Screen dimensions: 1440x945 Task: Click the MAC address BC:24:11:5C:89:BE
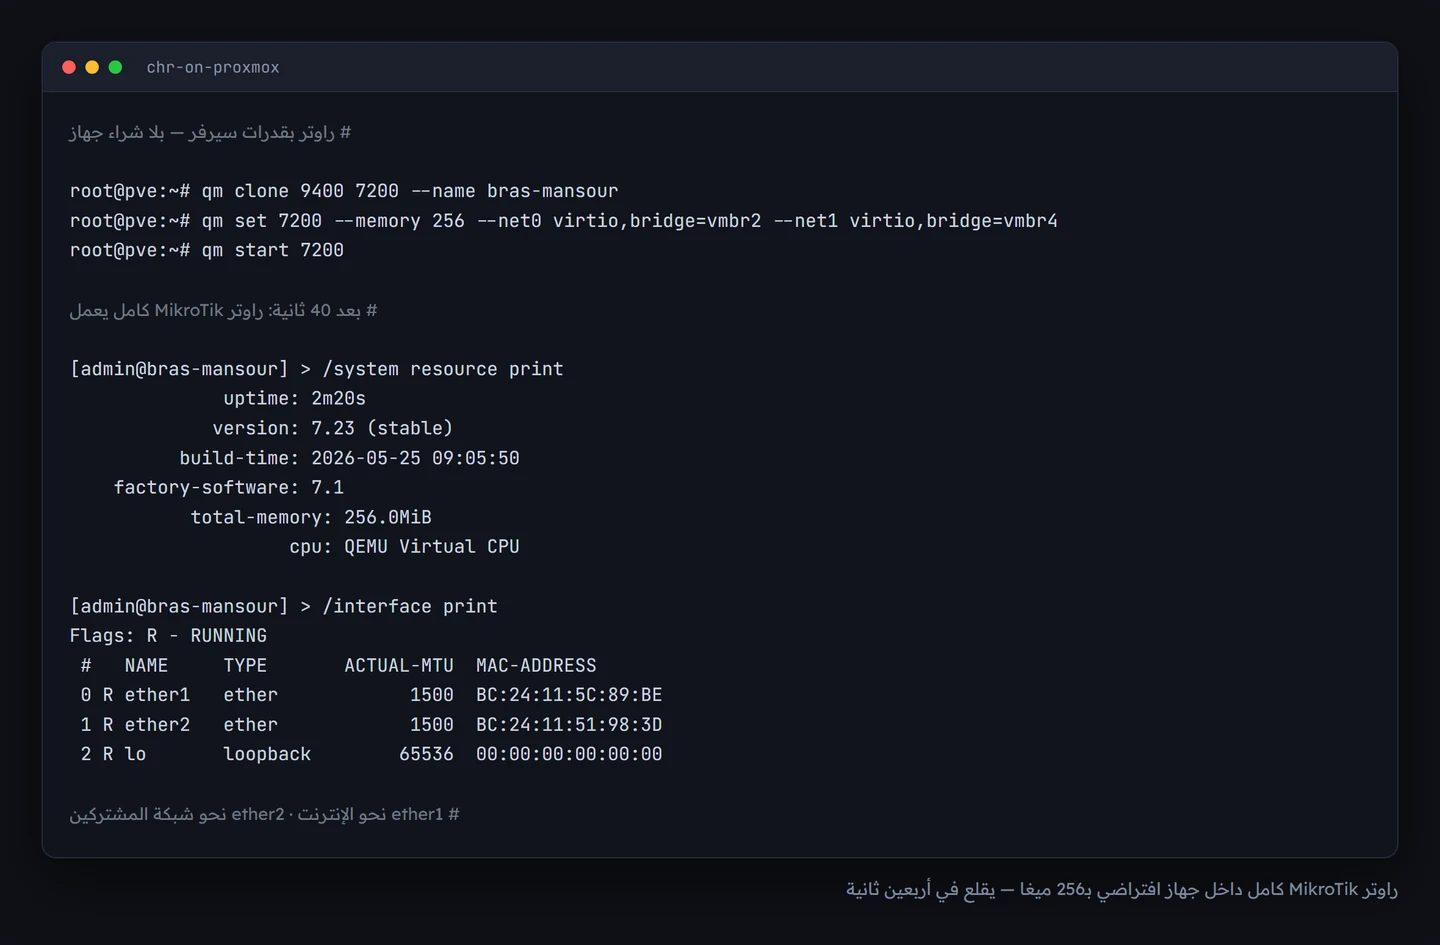[569, 695]
